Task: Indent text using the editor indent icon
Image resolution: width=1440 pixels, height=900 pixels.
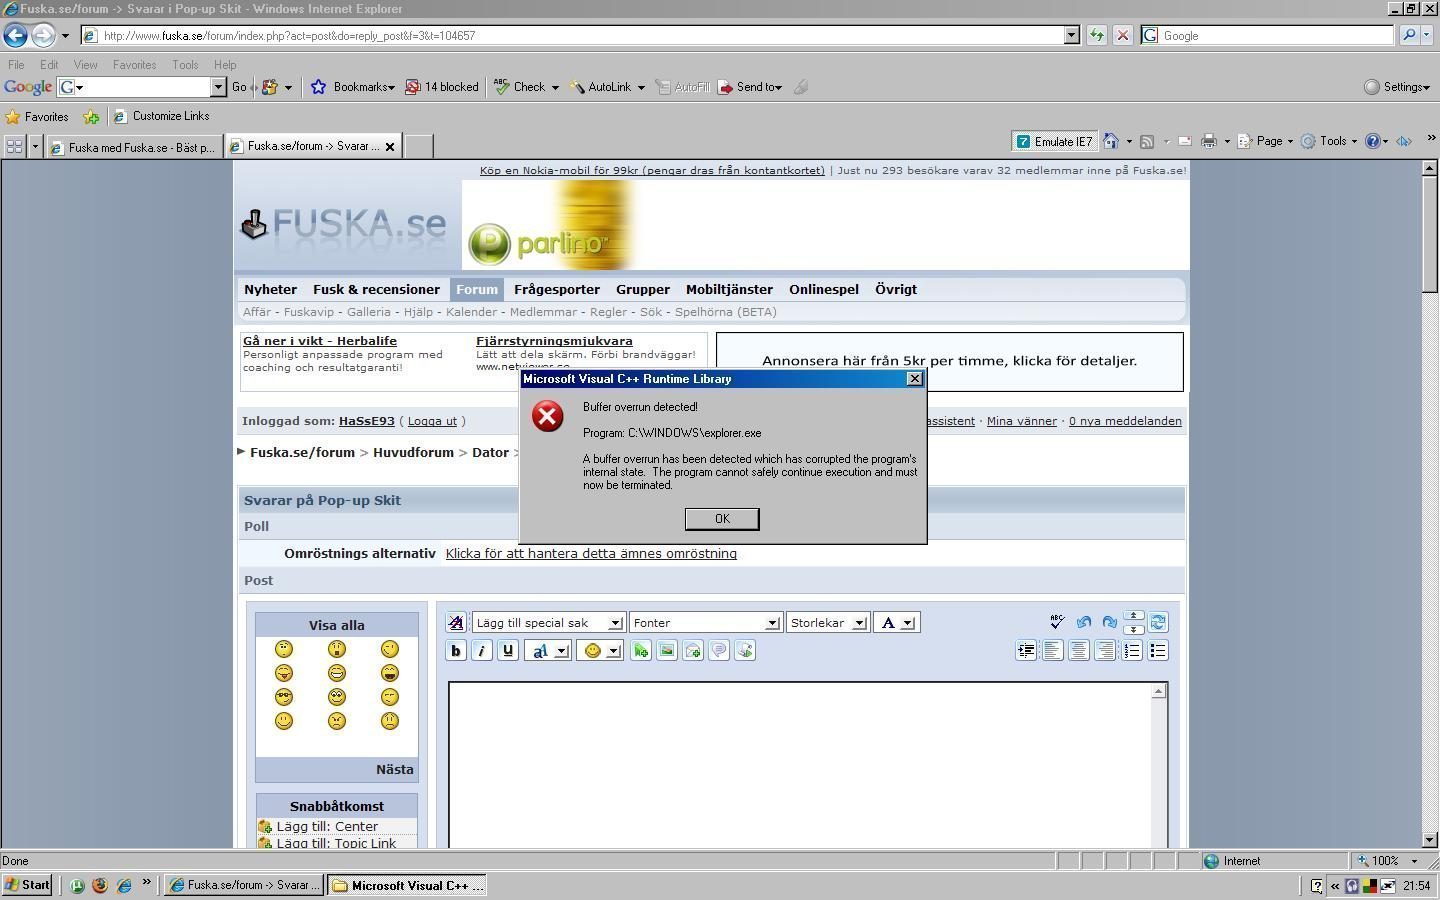Action: click(1026, 651)
